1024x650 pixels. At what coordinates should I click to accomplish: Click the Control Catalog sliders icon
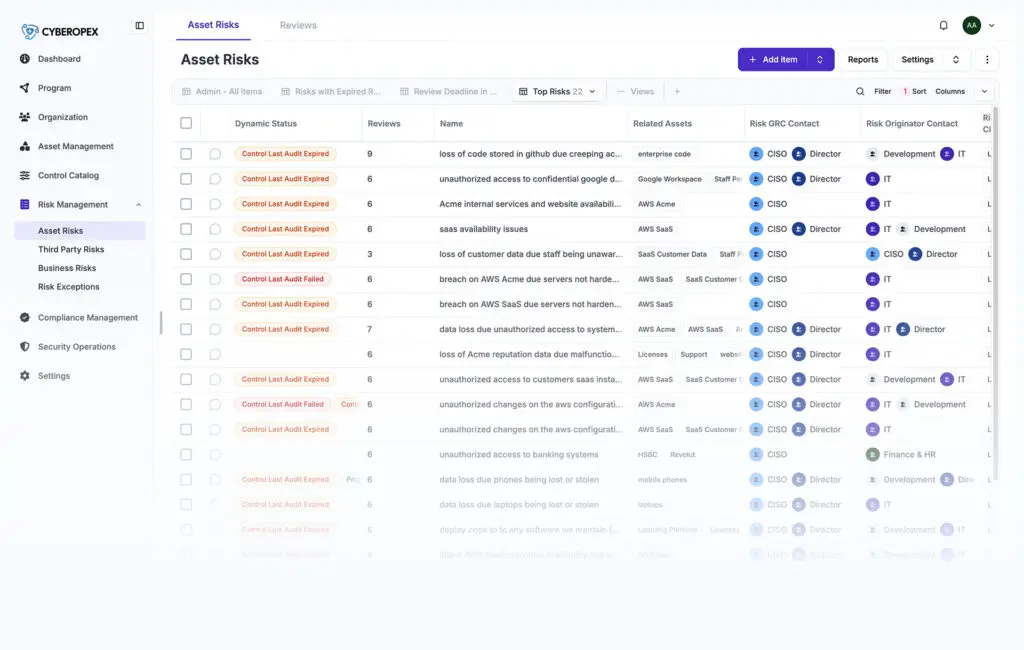[x=25, y=175]
